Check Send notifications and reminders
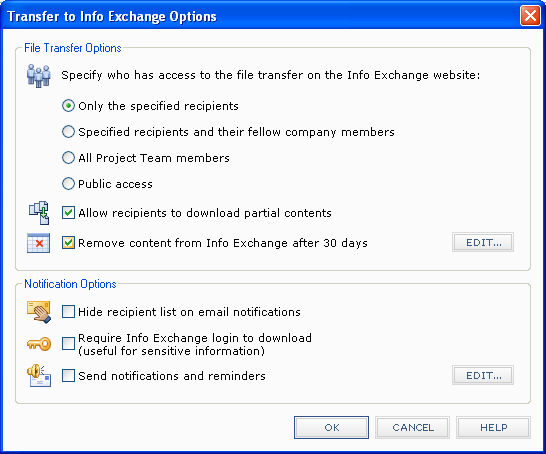The width and height of the screenshot is (546, 454). (68, 376)
